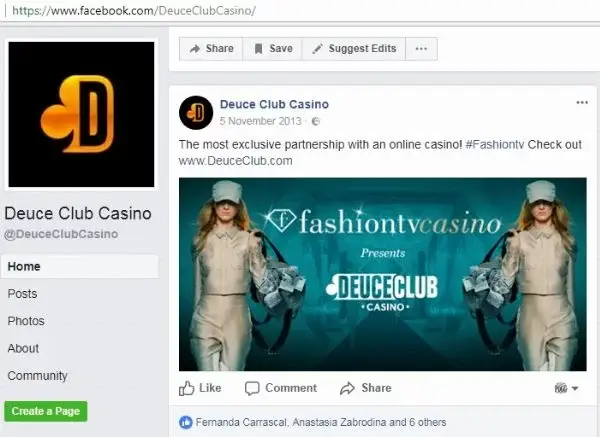The height and width of the screenshot is (437, 600).
Task: Click the Comment speech bubble icon
Action: coord(252,388)
